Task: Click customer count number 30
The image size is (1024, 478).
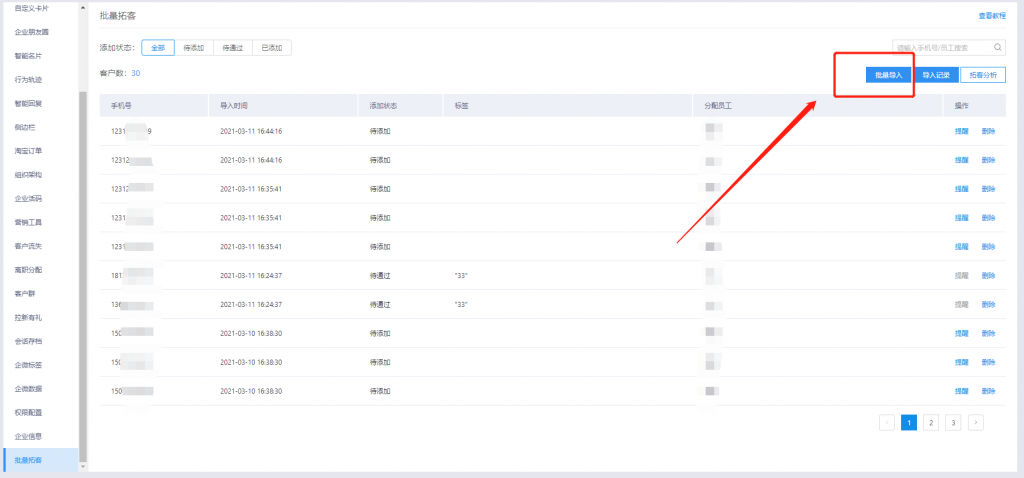Action: [x=136, y=73]
